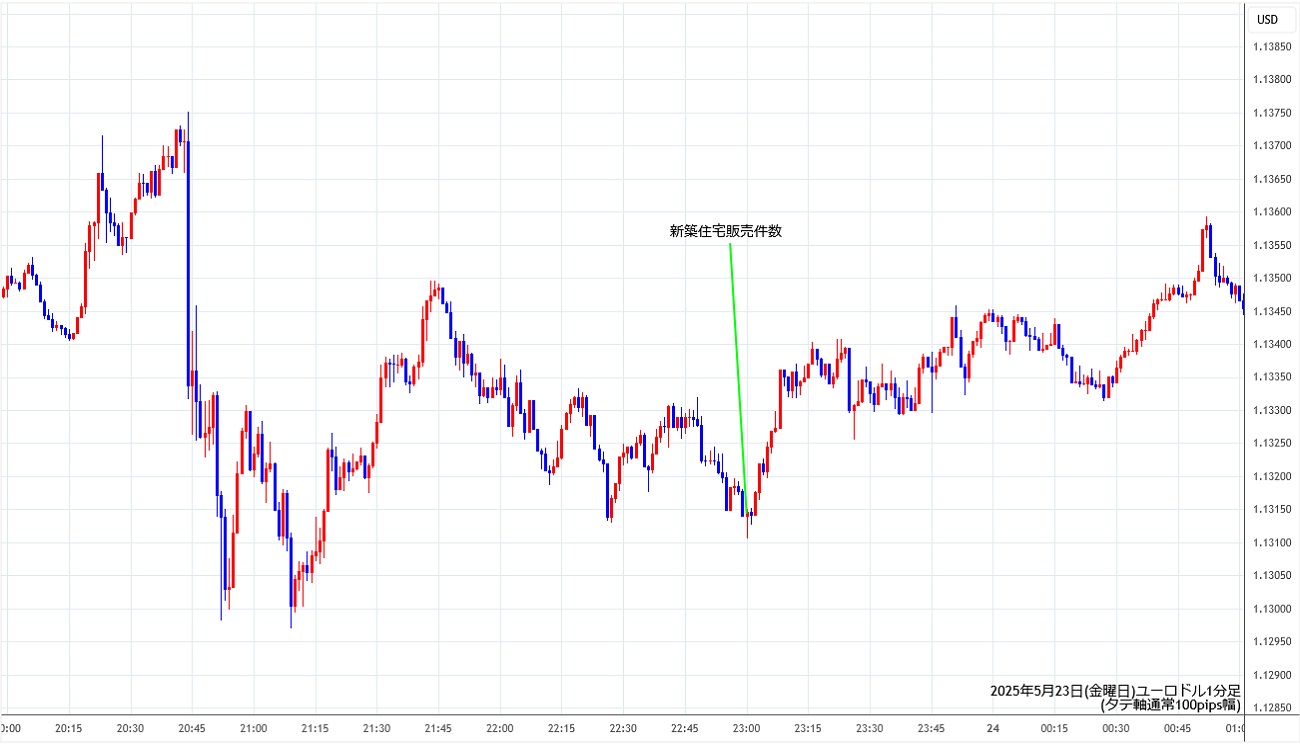Click the 1.13800 price axis label
The image size is (1300, 745).
pyautogui.click(x=1271, y=79)
